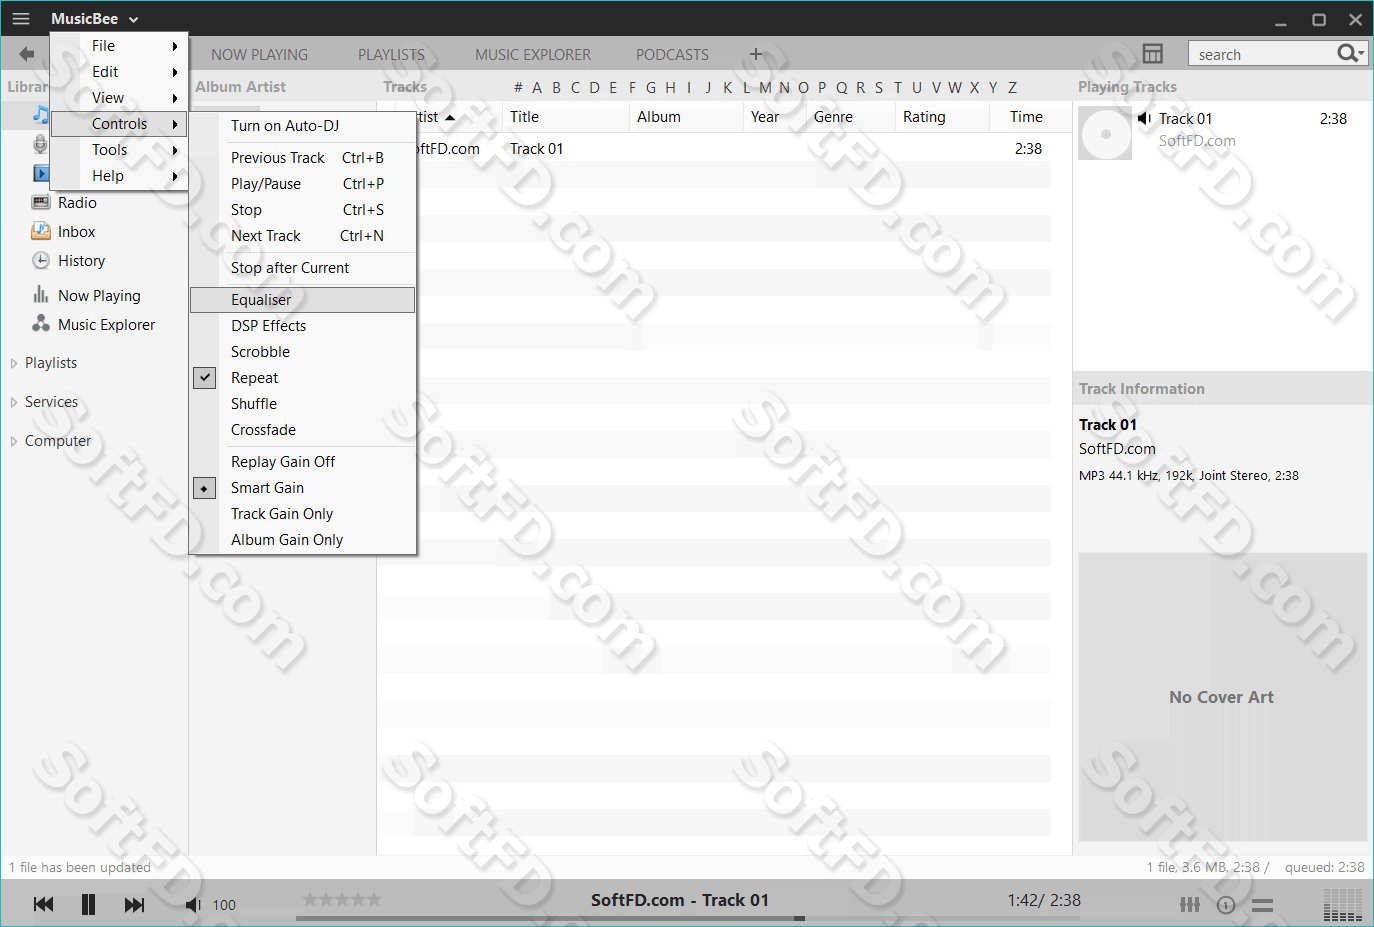Screen dimensions: 1374x927
Task: Expand the Help submenu
Action: (x=119, y=175)
